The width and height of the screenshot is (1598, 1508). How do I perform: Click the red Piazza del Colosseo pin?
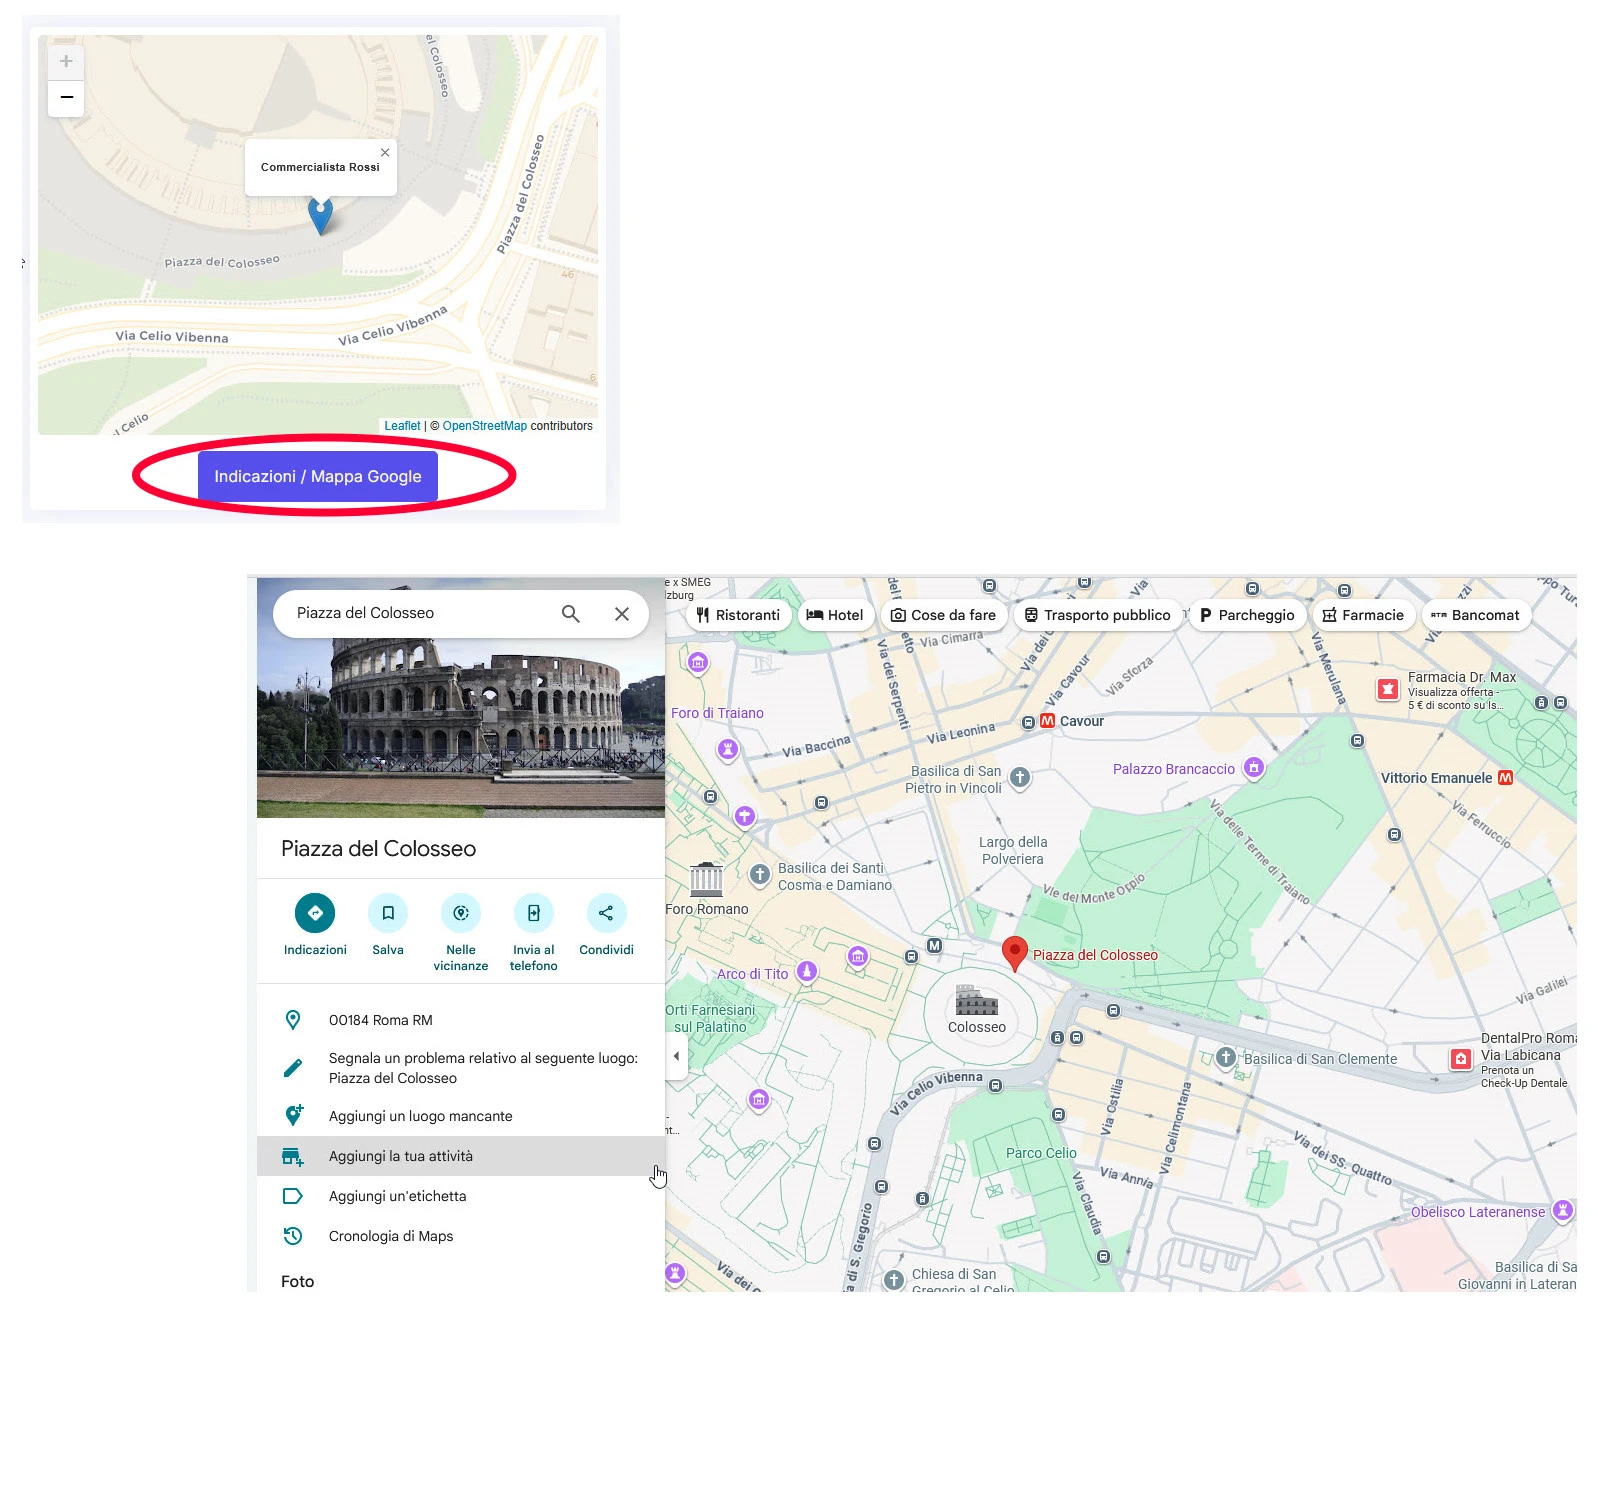tap(1014, 952)
